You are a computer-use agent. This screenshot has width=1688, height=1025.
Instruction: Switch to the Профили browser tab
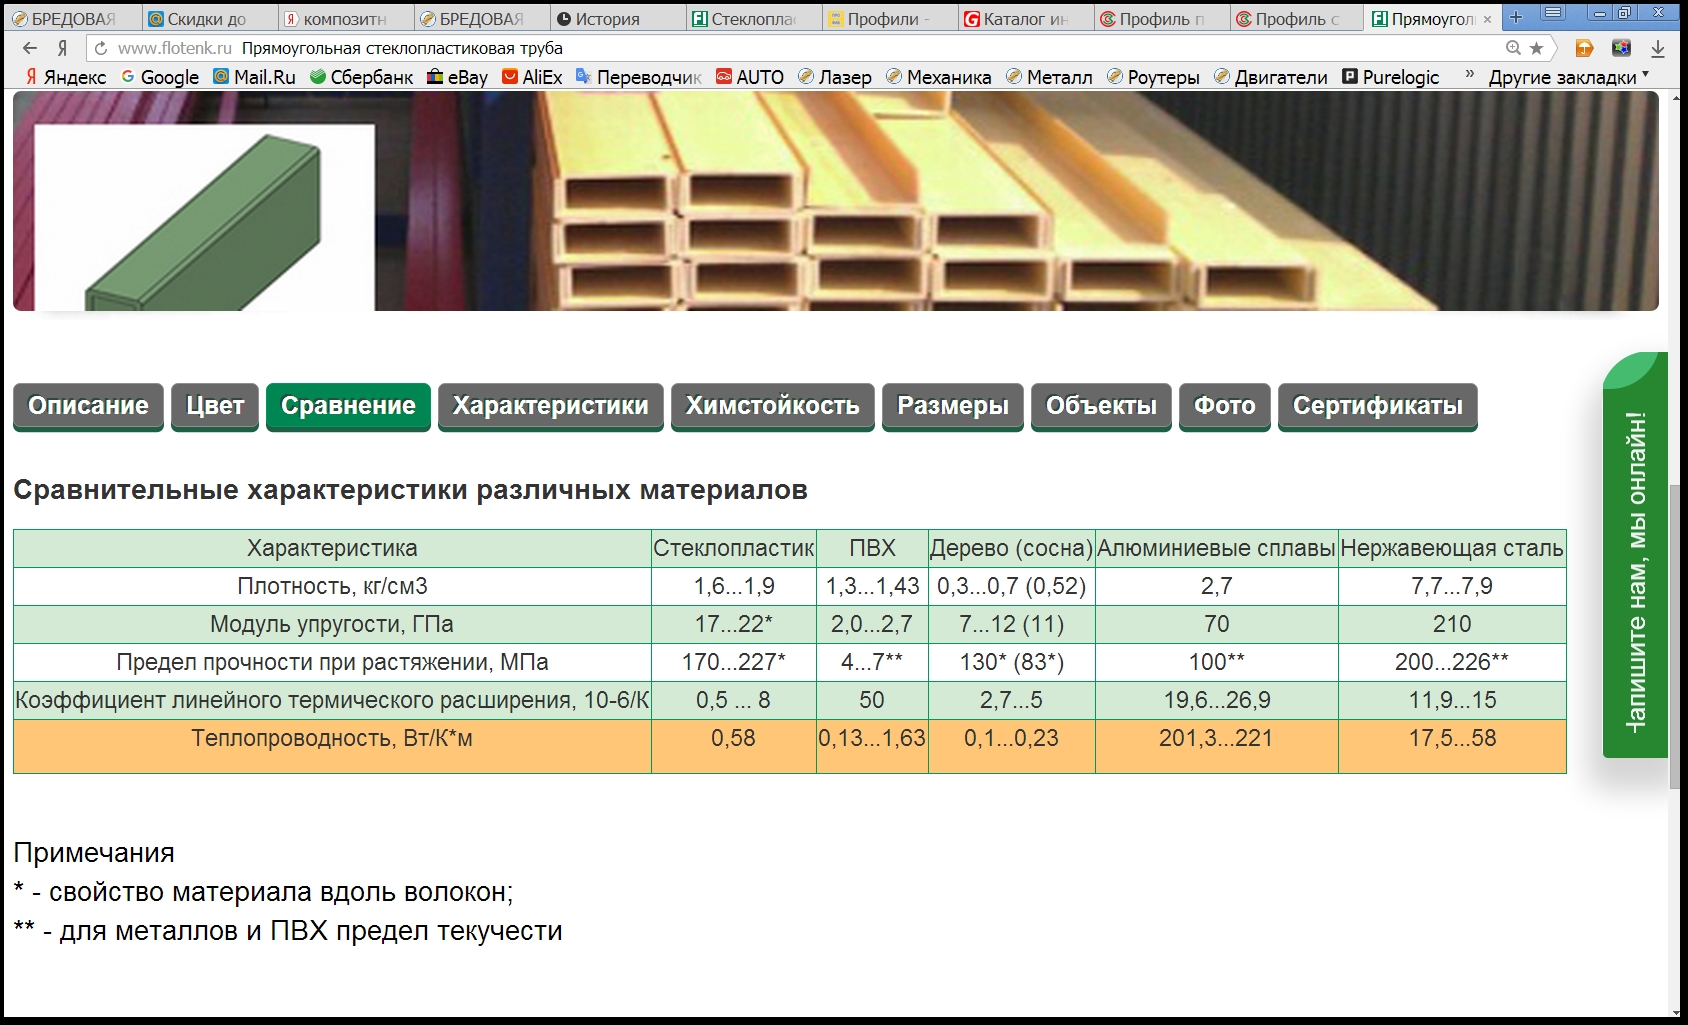889,19
